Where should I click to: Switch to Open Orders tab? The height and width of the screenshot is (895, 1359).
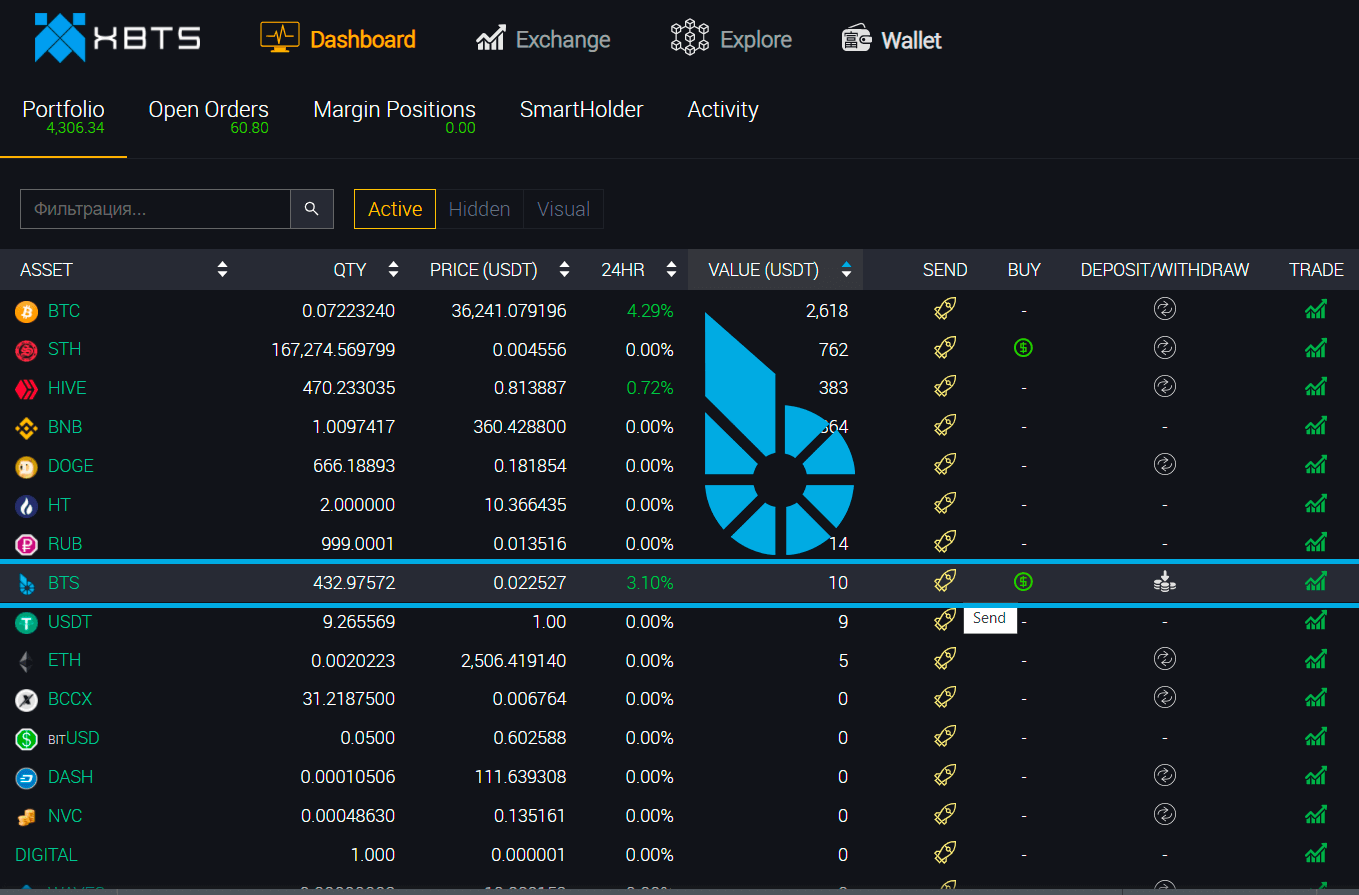(x=208, y=116)
